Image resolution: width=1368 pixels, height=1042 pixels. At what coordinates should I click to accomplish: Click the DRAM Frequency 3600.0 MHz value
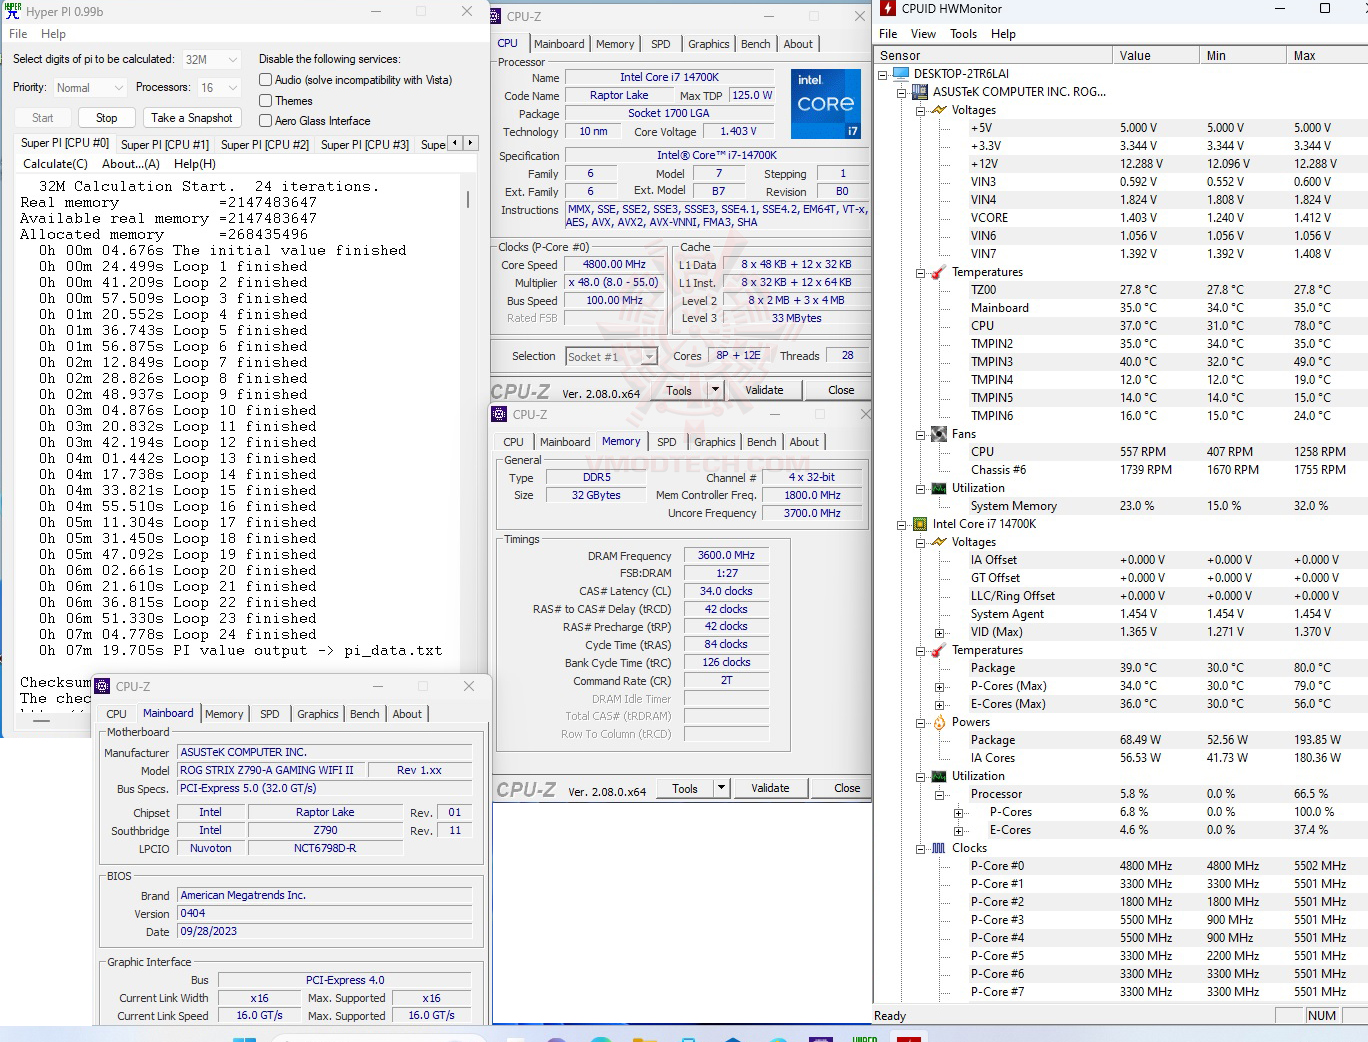click(726, 556)
